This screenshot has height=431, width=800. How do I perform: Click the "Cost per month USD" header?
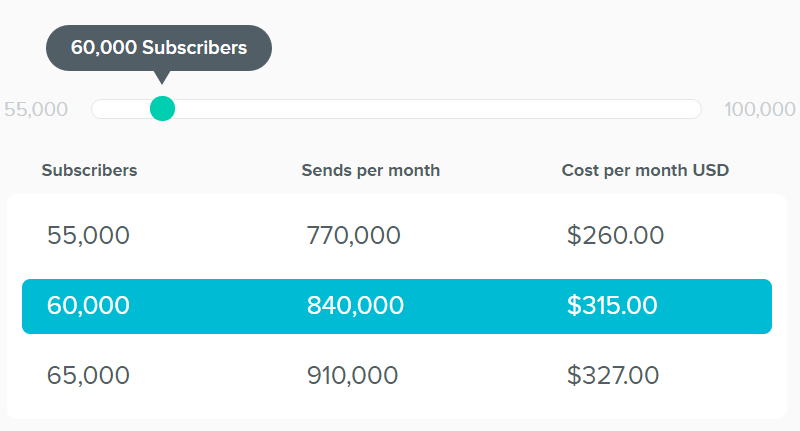645,170
